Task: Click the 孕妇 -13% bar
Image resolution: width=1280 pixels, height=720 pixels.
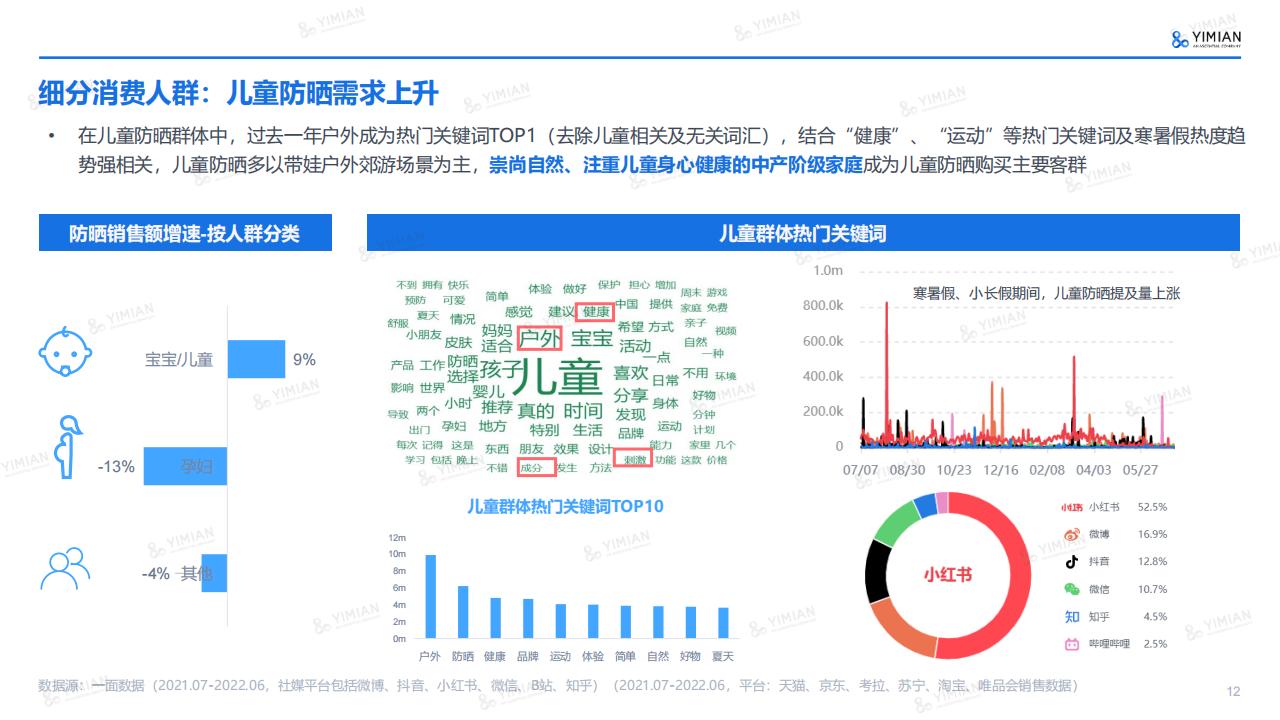Action: [x=185, y=466]
